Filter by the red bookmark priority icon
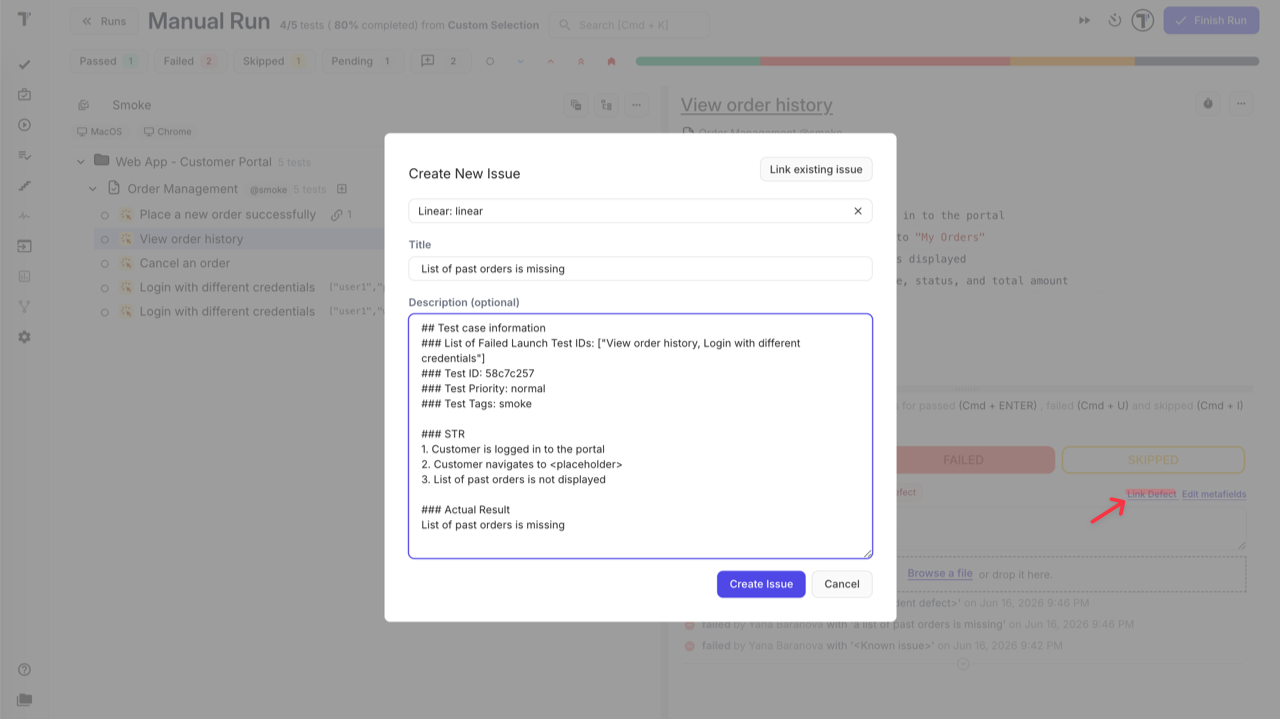The image size is (1280, 719). point(611,61)
